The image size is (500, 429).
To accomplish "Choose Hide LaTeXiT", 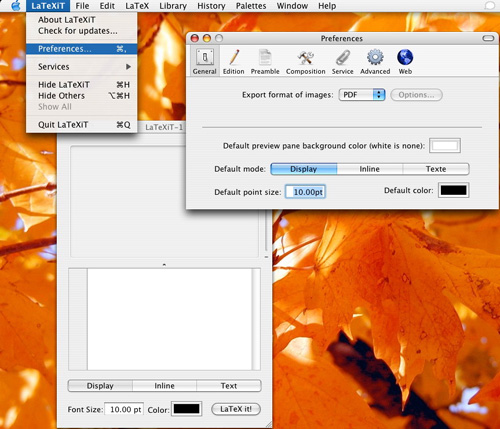I will (x=82, y=85).
